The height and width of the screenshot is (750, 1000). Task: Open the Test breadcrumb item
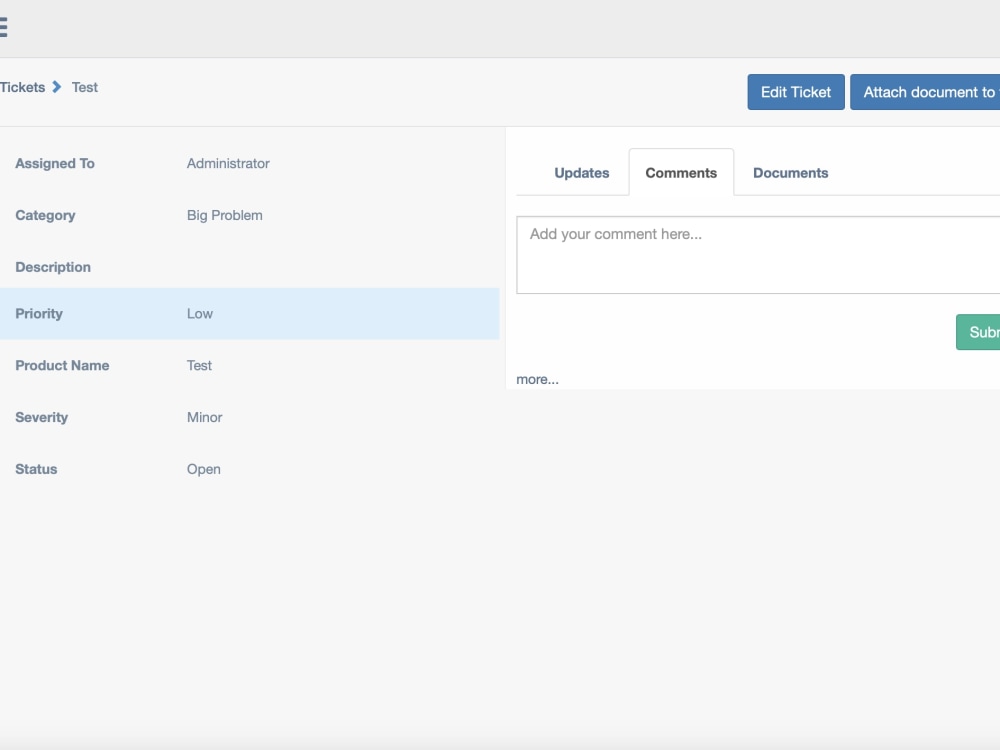pos(85,87)
